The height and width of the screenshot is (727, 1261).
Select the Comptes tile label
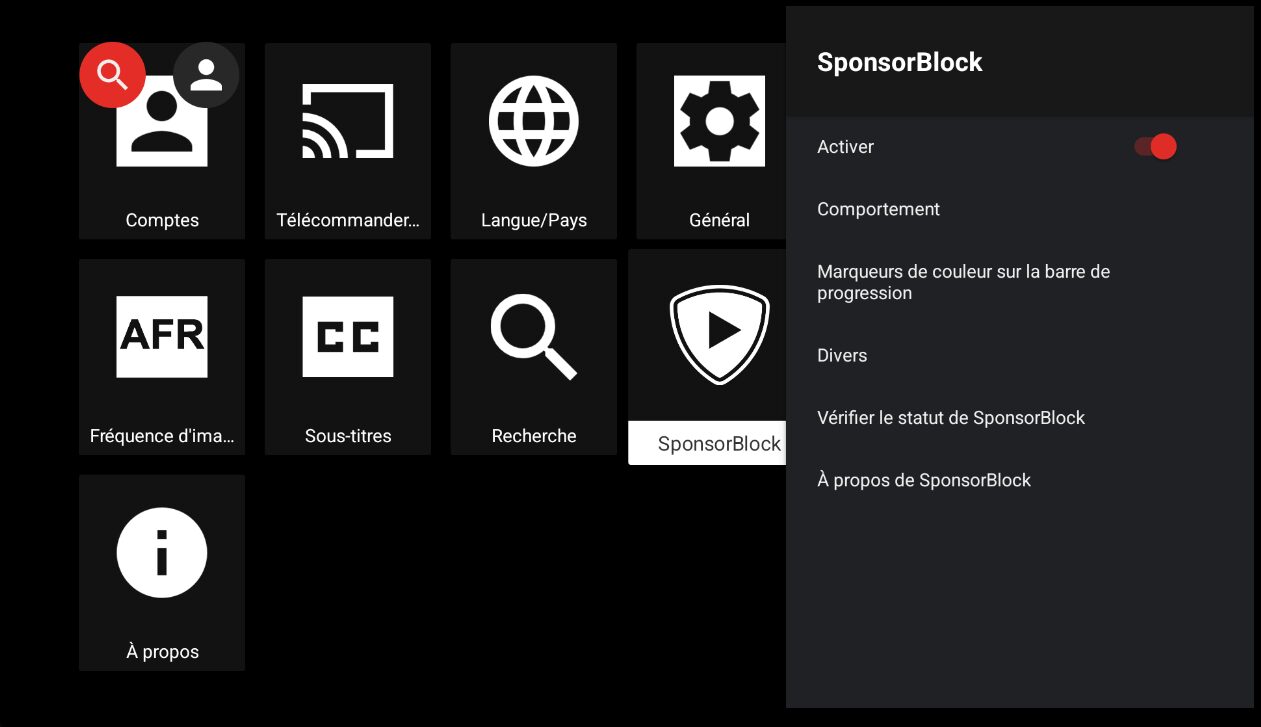click(x=162, y=220)
